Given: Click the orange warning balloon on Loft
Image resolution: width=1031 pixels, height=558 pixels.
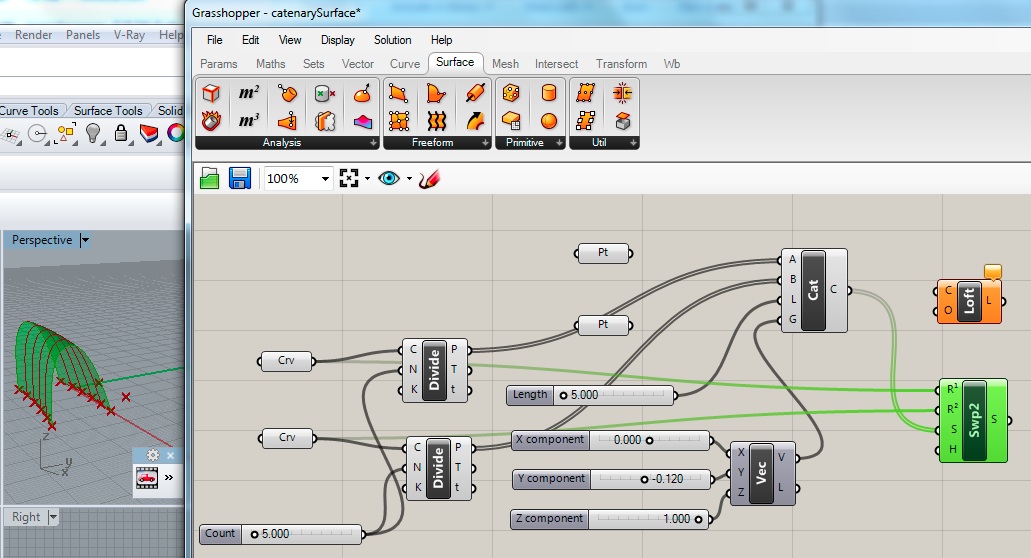Looking at the screenshot, I should coord(993,271).
